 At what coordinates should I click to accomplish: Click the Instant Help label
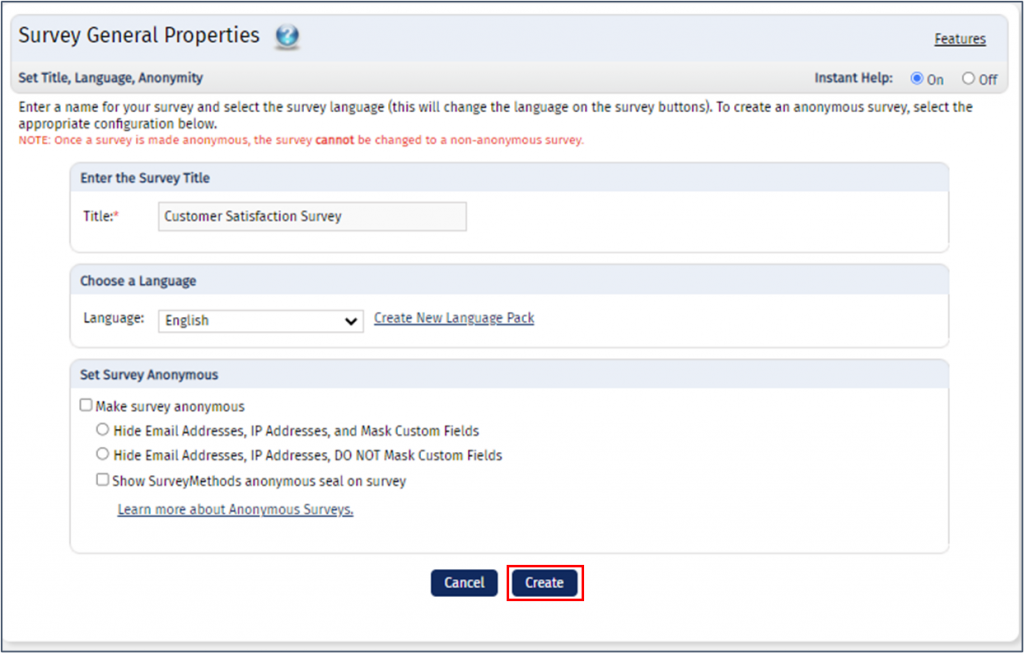854,78
